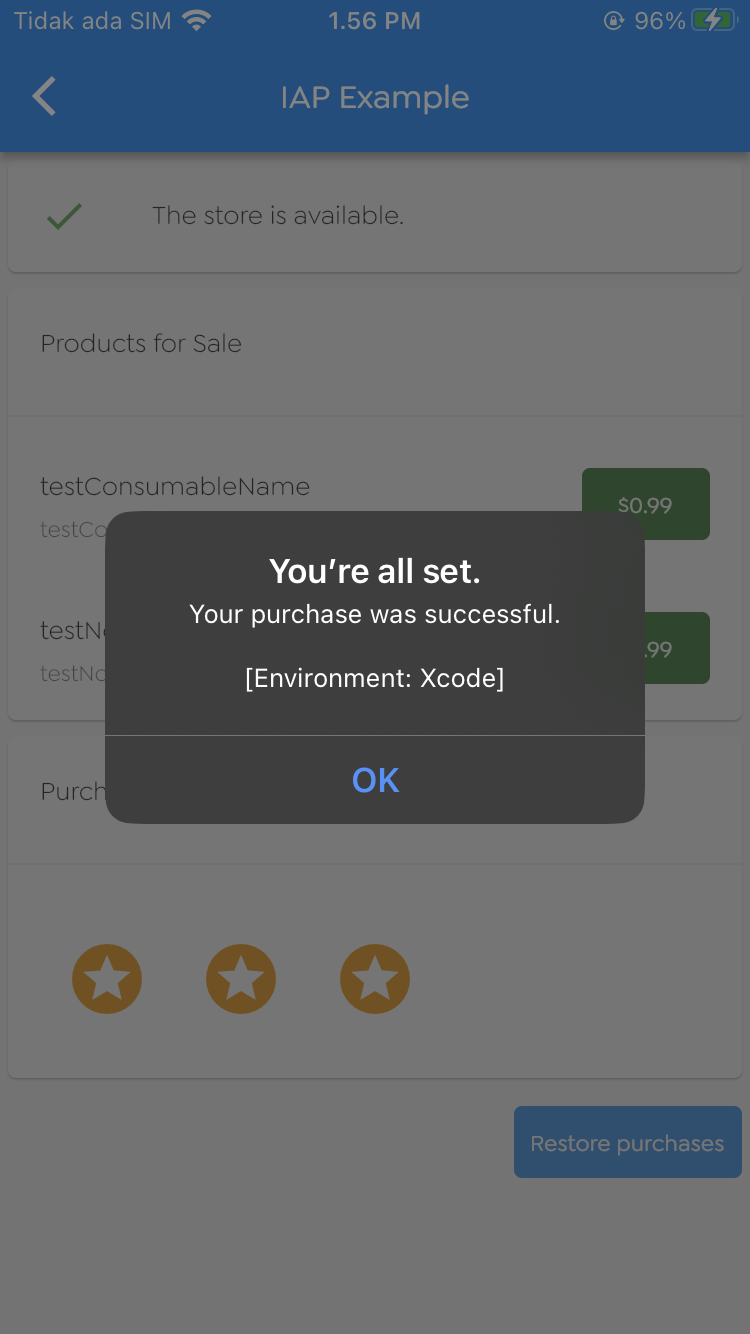Image resolution: width=750 pixels, height=1334 pixels.
Task: Click the "[Environment: Xcode]" text
Action: pos(375,678)
